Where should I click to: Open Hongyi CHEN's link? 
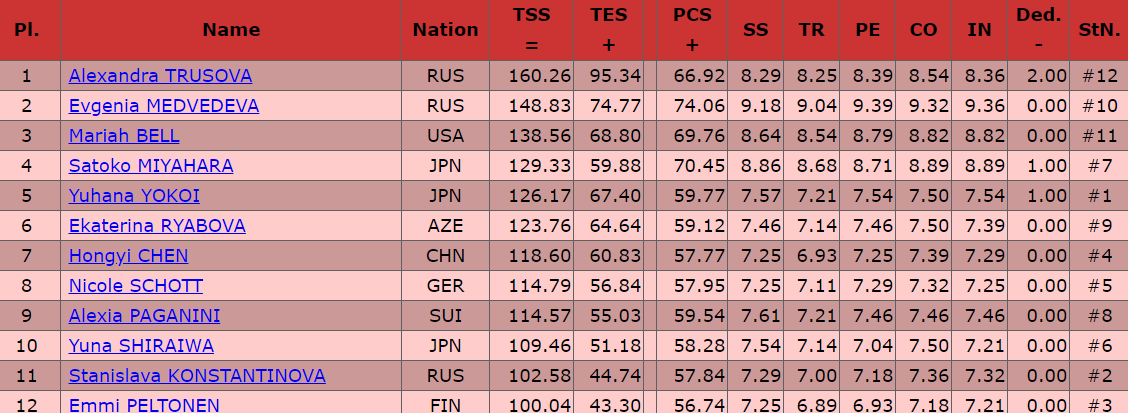point(128,256)
